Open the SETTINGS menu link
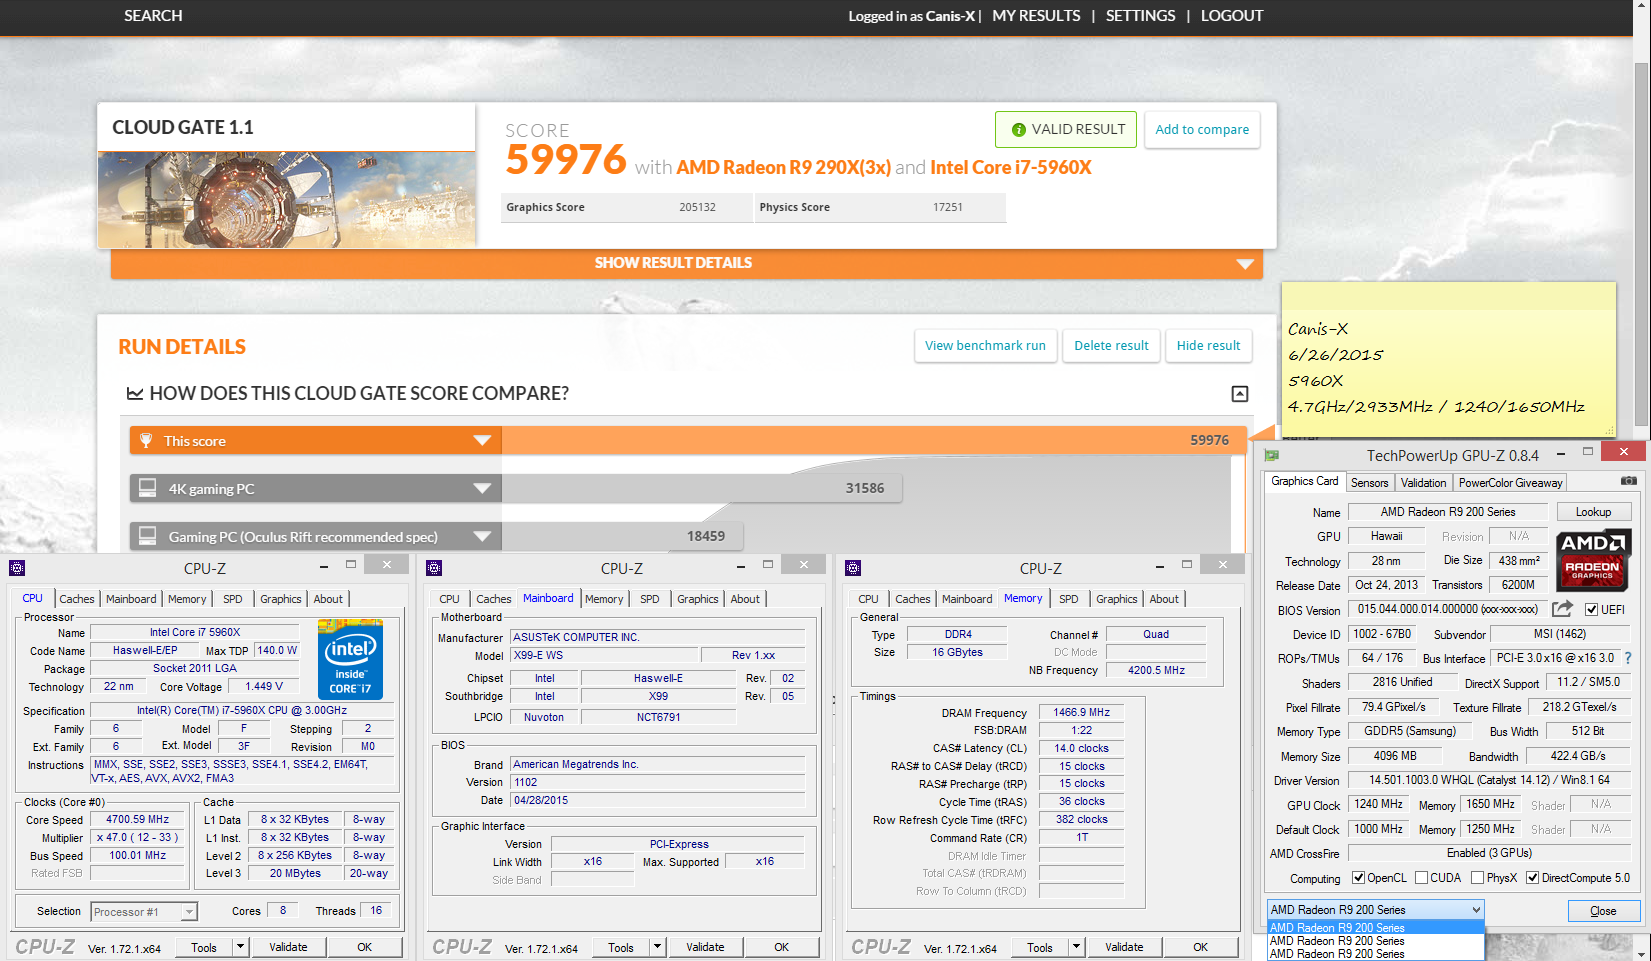 pos(1140,16)
